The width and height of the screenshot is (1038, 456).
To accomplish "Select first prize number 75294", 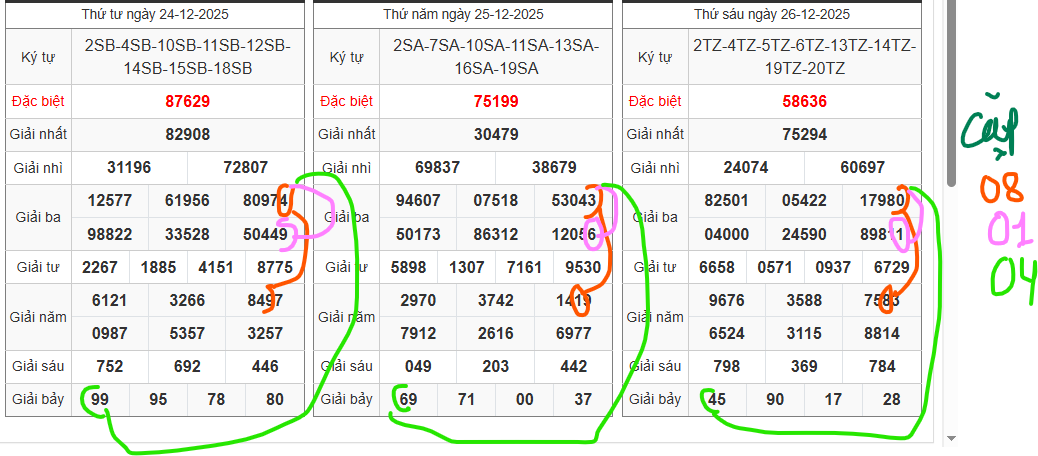I will (x=804, y=134).
